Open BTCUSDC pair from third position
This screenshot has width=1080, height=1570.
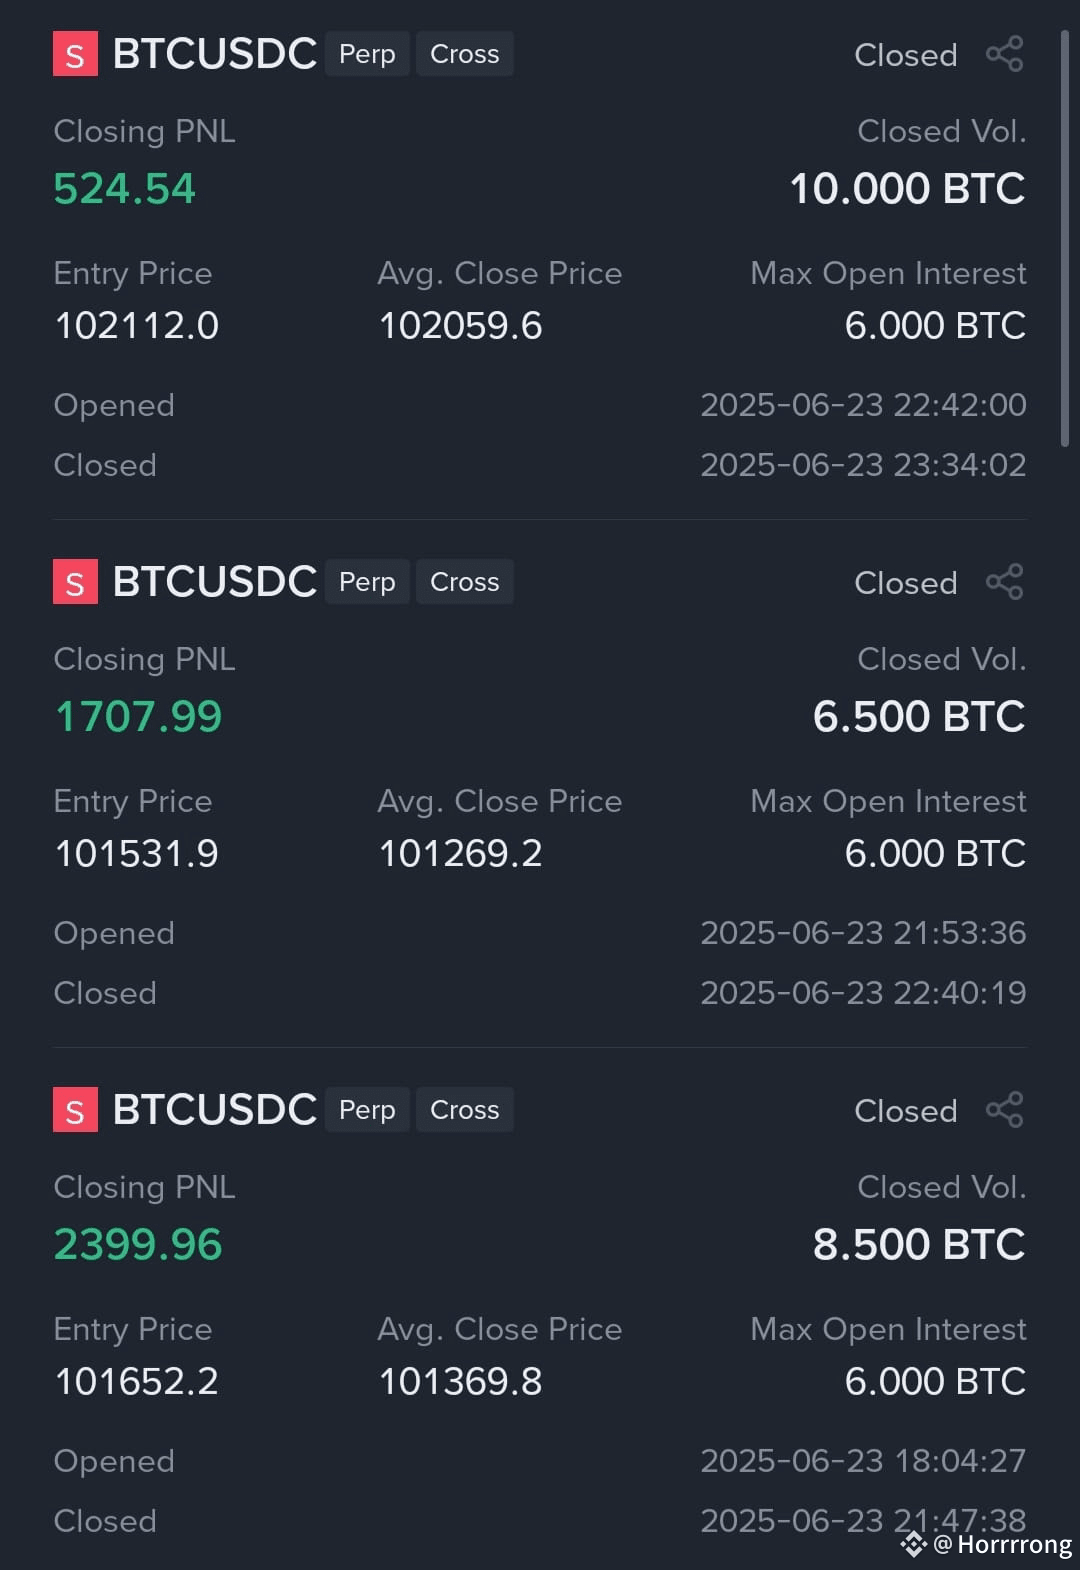tap(214, 1110)
